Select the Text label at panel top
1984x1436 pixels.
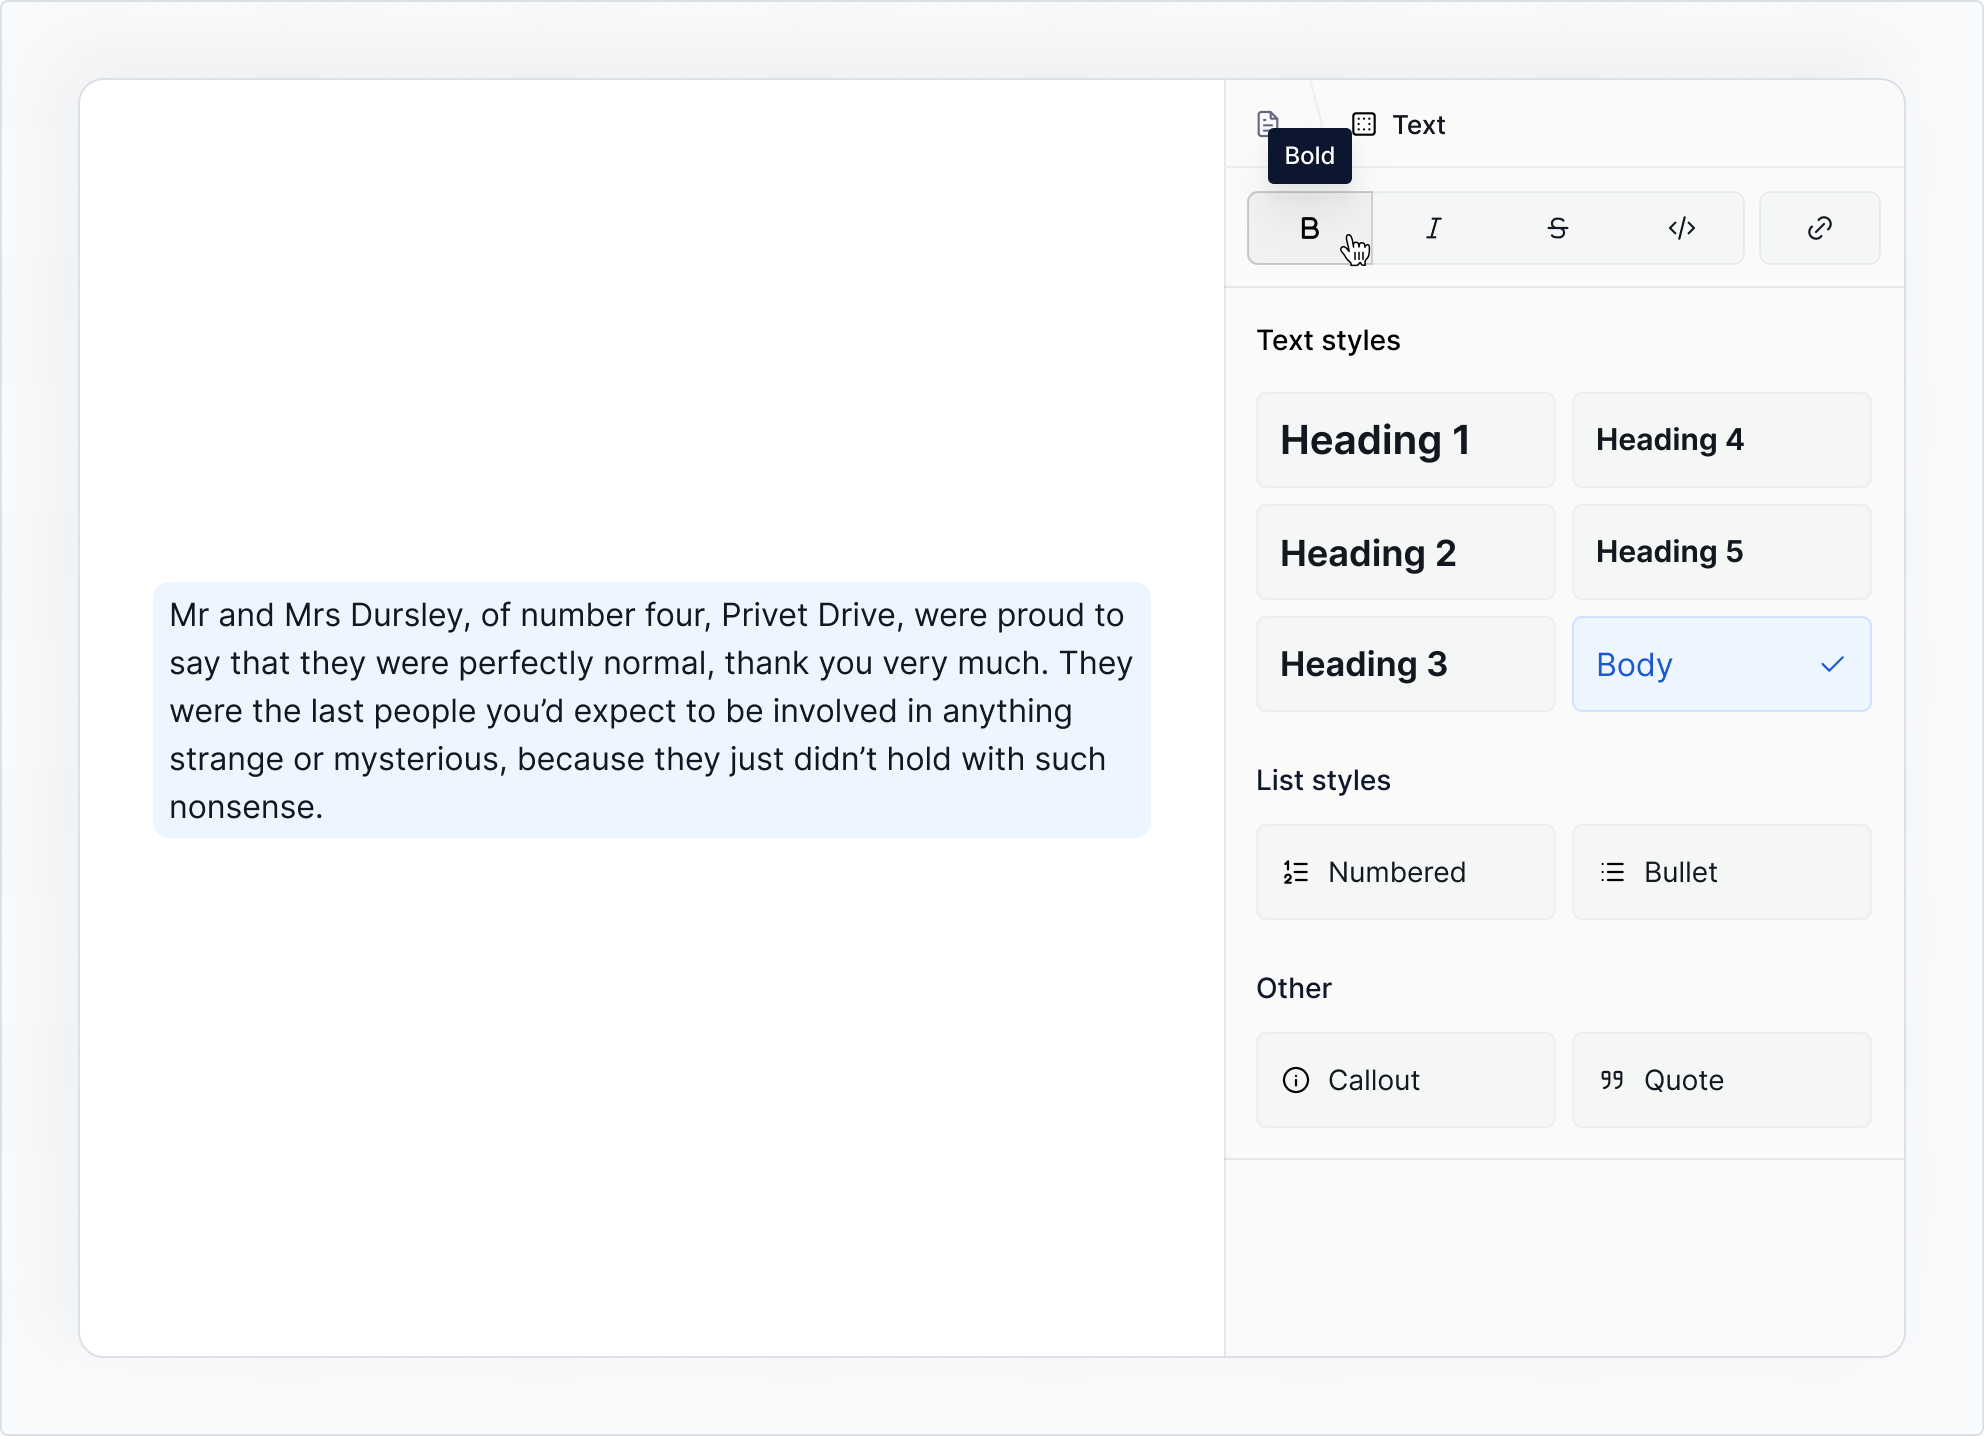tap(1419, 124)
